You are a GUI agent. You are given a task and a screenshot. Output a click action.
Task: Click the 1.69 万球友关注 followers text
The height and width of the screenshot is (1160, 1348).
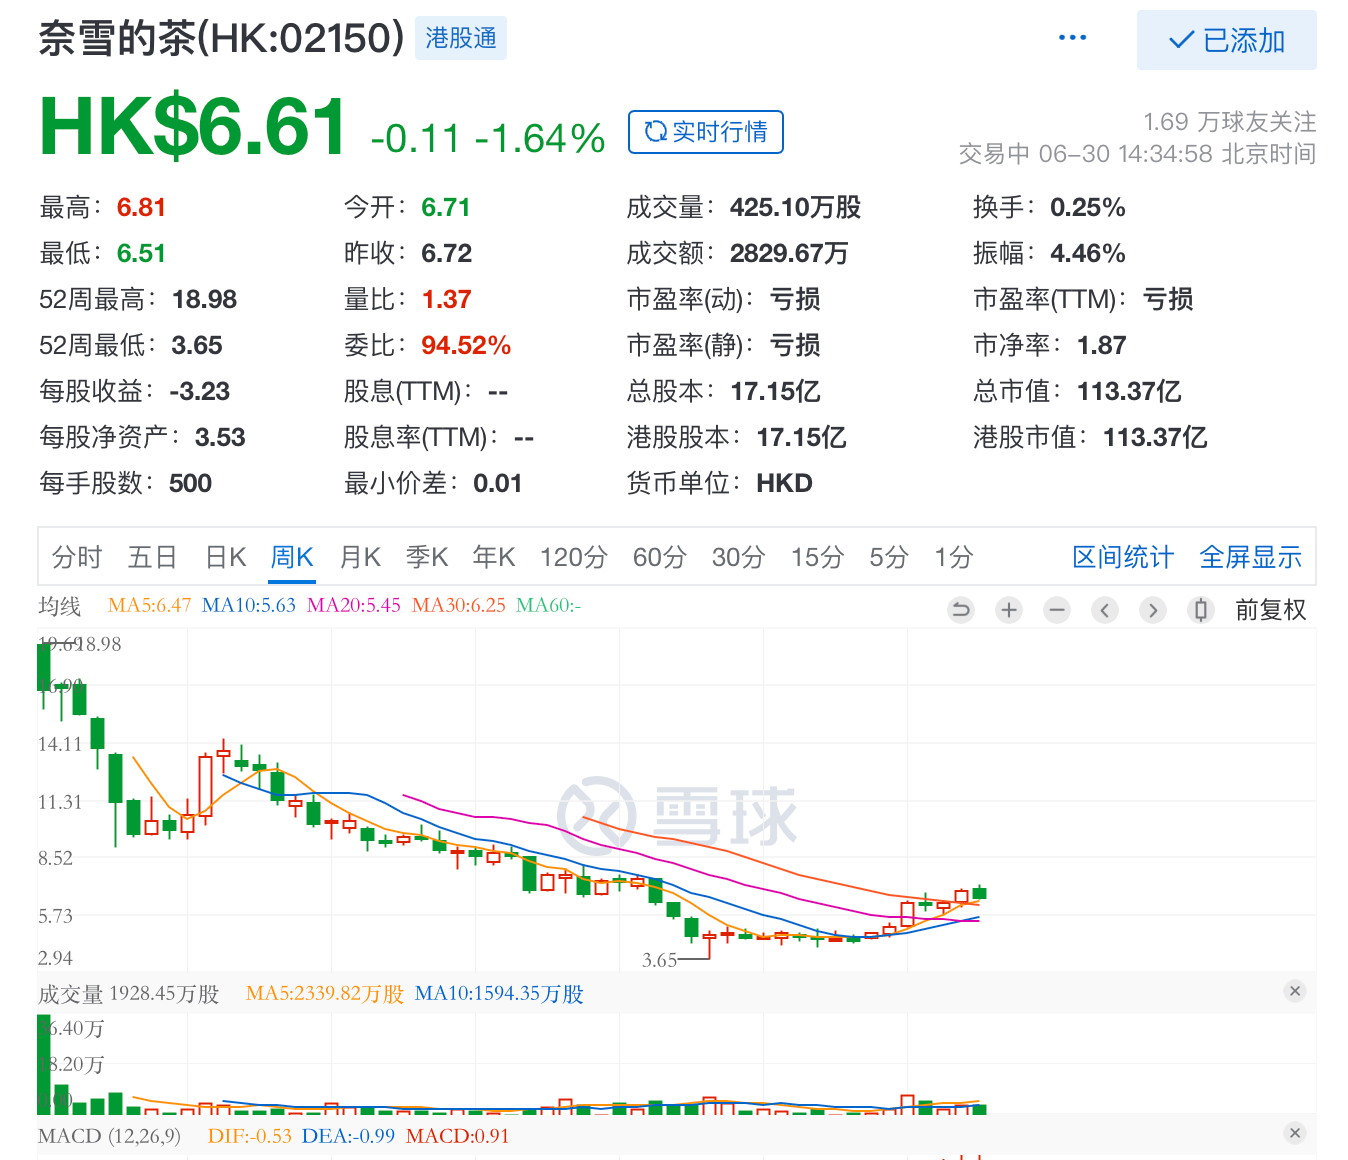[x=1230, y=122]
